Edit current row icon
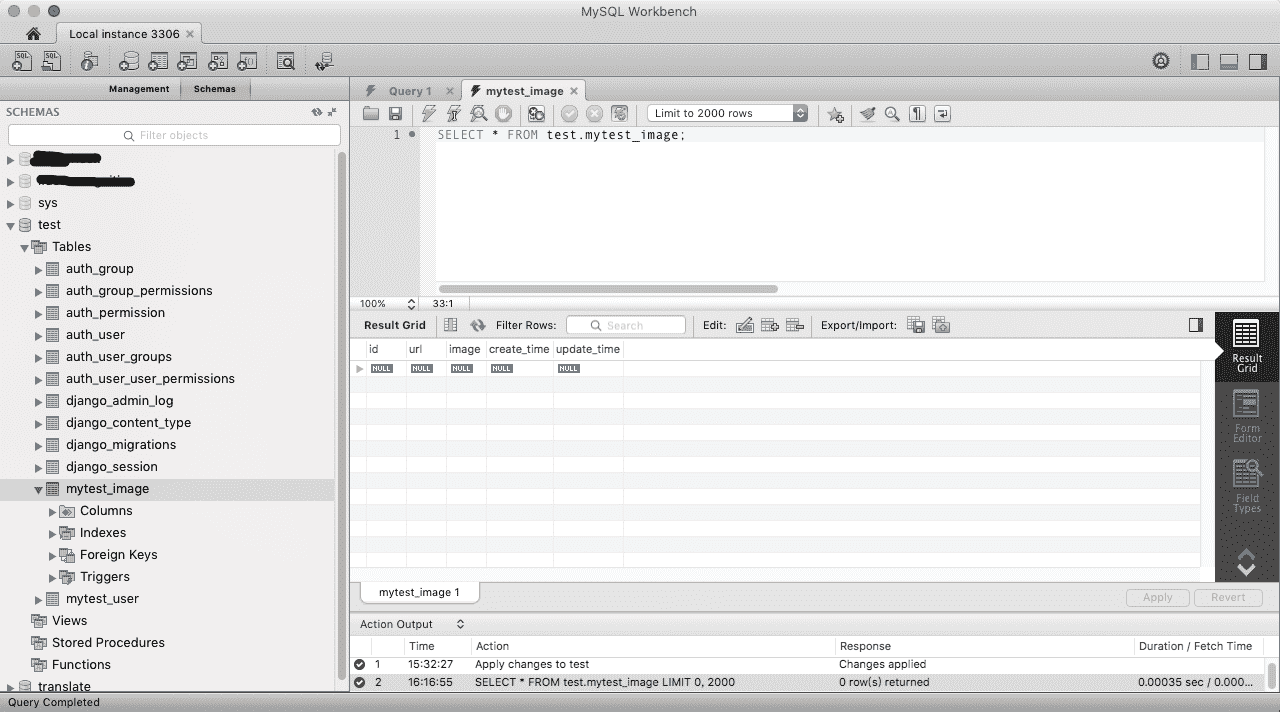 pyautogui.click(x=744, y=325)
